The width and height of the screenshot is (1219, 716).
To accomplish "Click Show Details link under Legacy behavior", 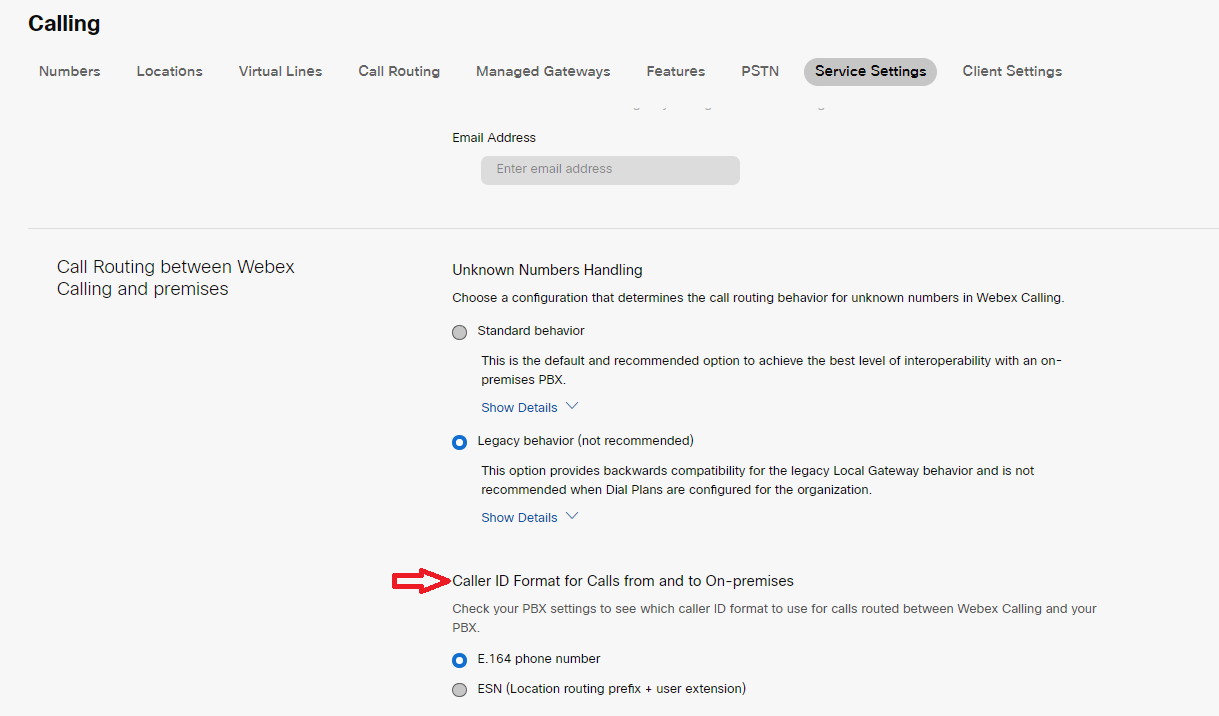I will click(x=519, y=518).
